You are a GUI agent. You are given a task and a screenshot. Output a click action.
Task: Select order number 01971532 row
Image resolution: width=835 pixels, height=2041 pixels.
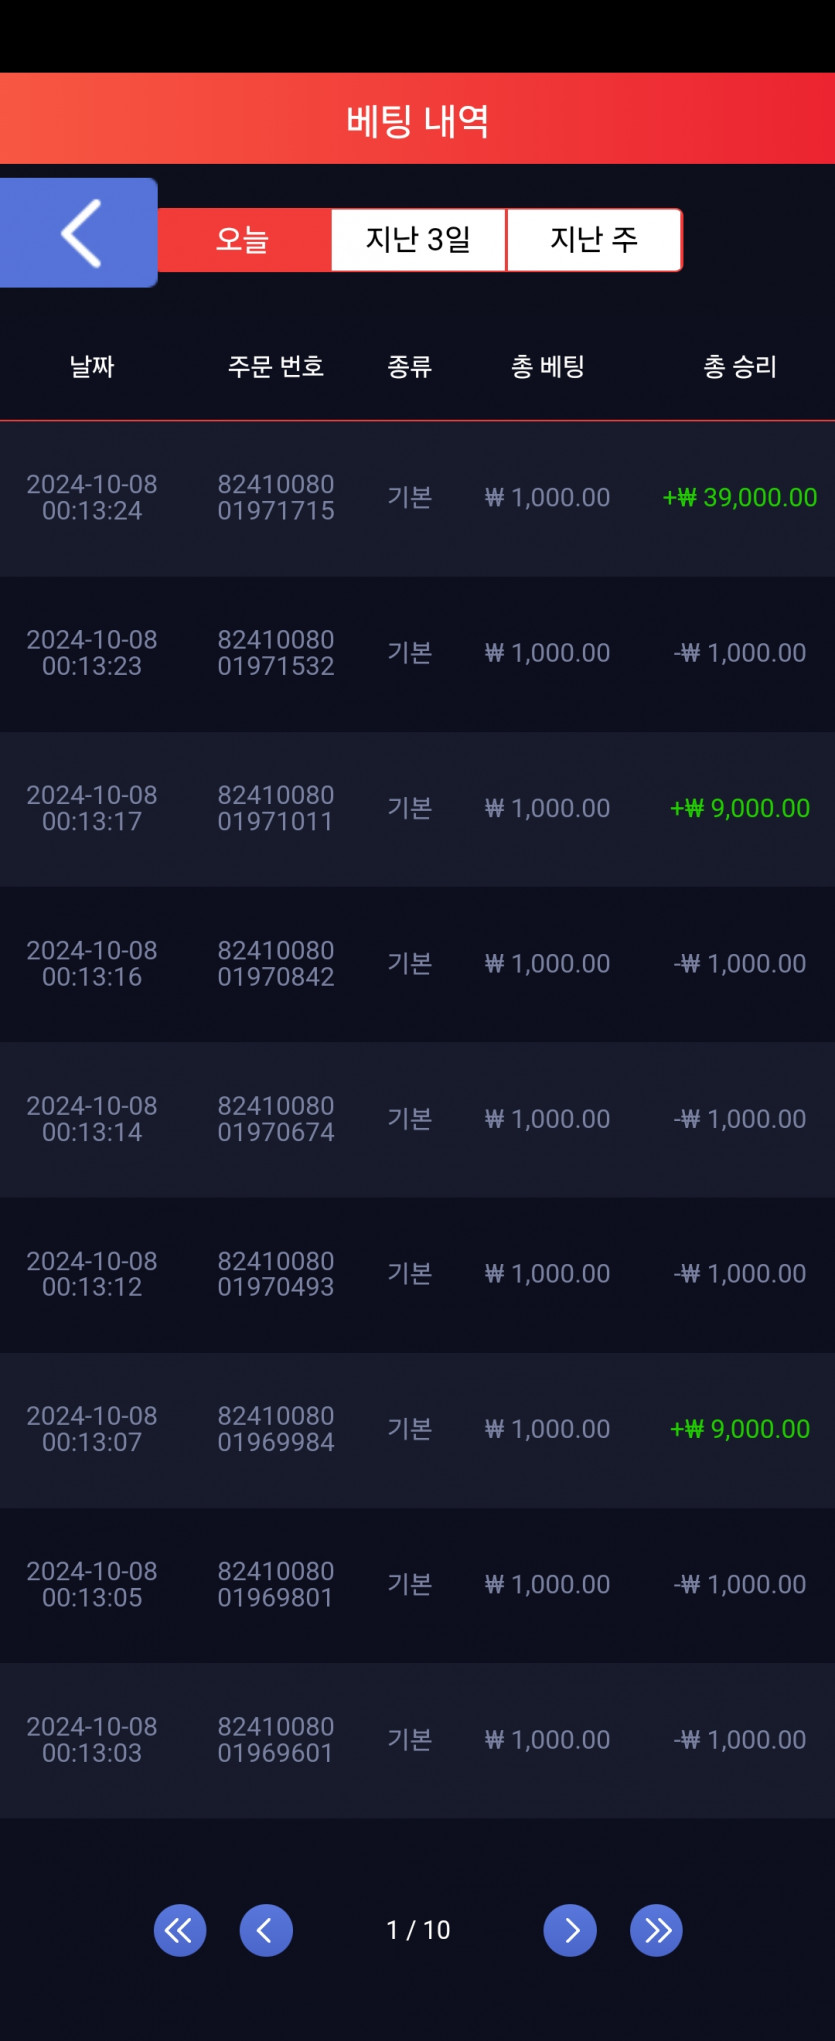pos(417,653)
